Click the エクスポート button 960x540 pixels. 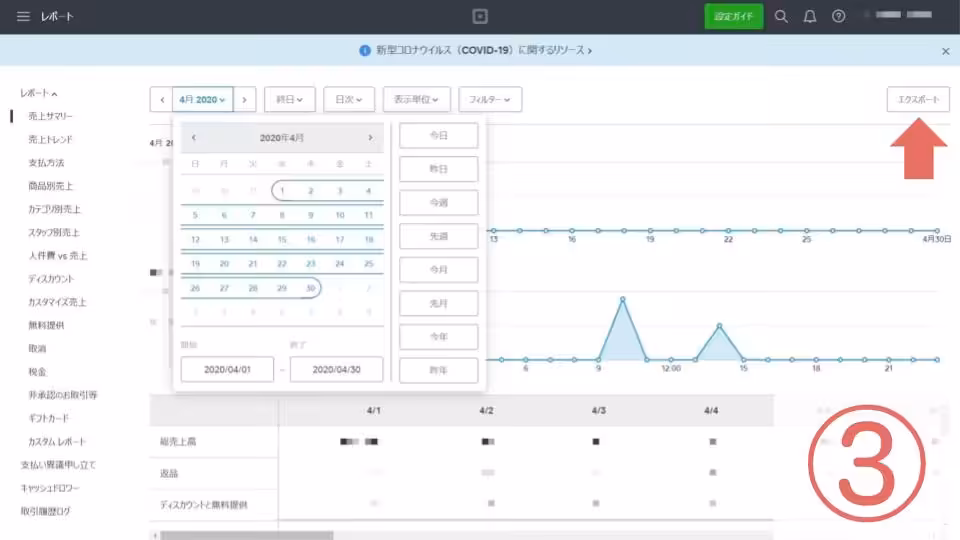coord(918,99)
